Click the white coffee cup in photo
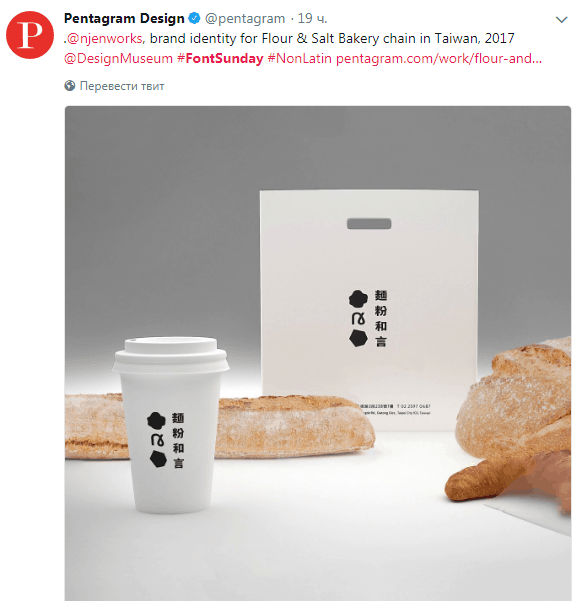577x604 pixels. point(170,426)
